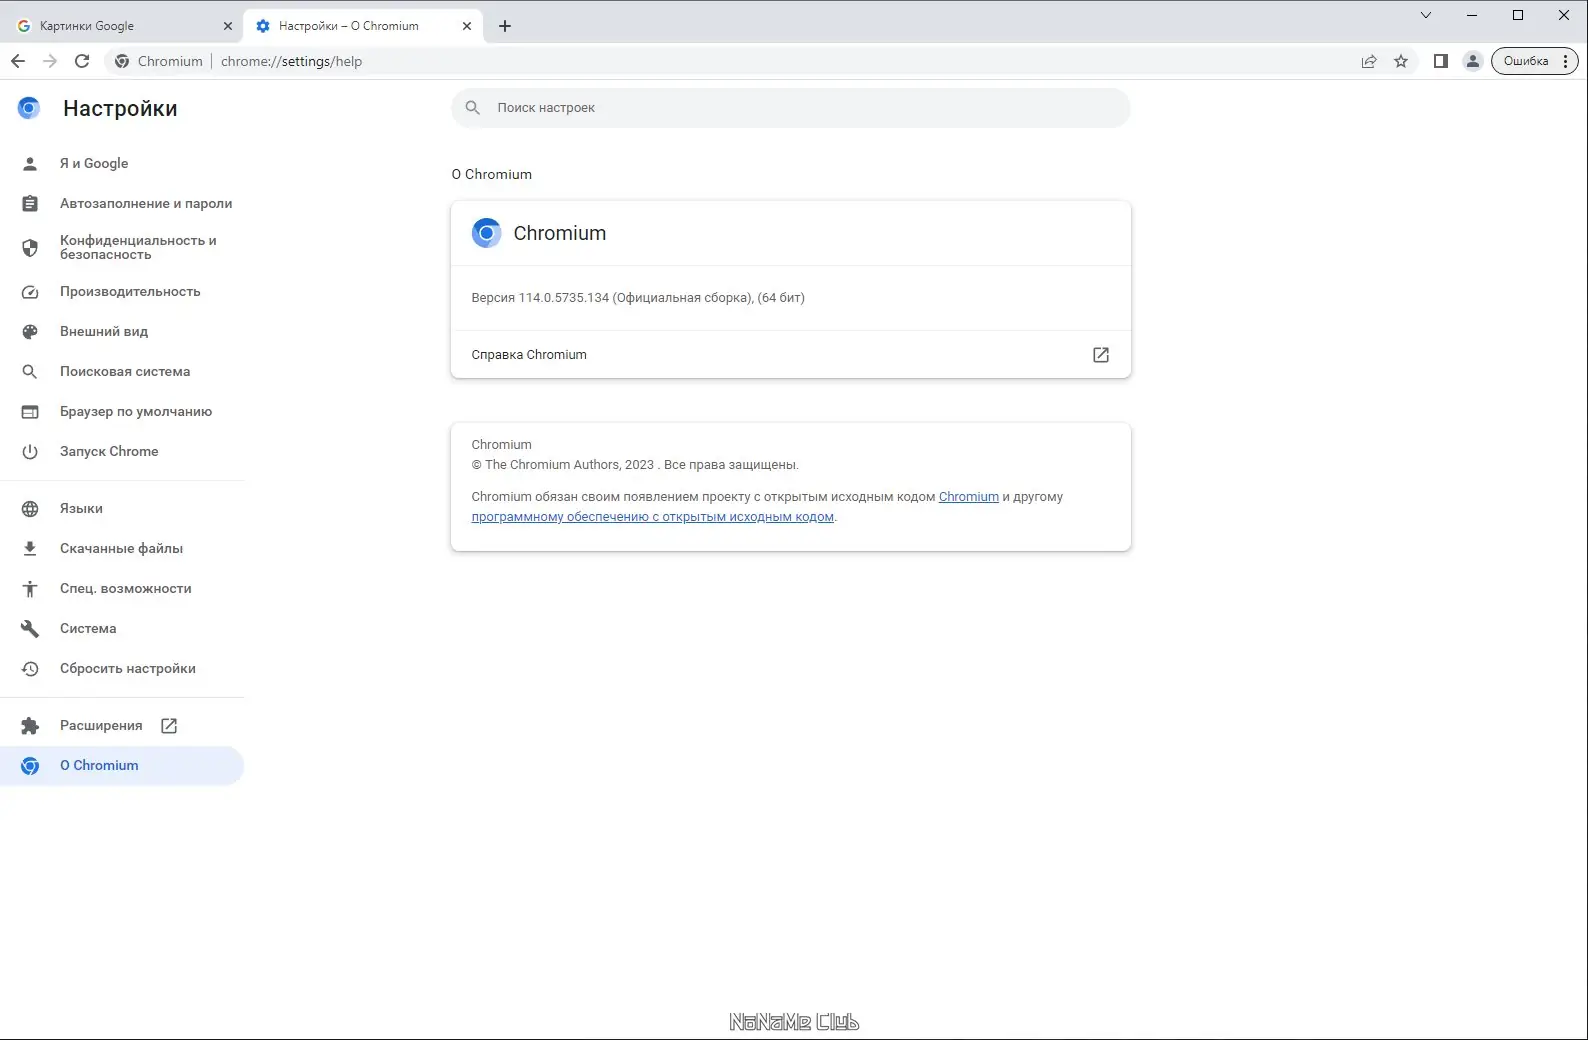Open Я и Google settings section
Viewport: 1588px width, 1040px height.
[122, 164]
